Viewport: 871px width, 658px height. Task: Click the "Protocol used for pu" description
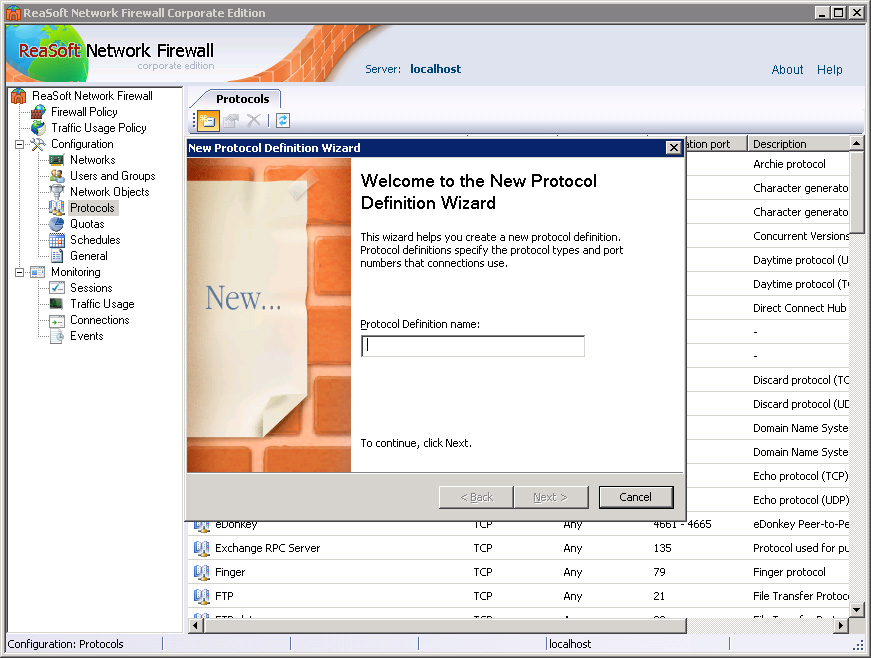pyautogui.click(x=801, y=549)
